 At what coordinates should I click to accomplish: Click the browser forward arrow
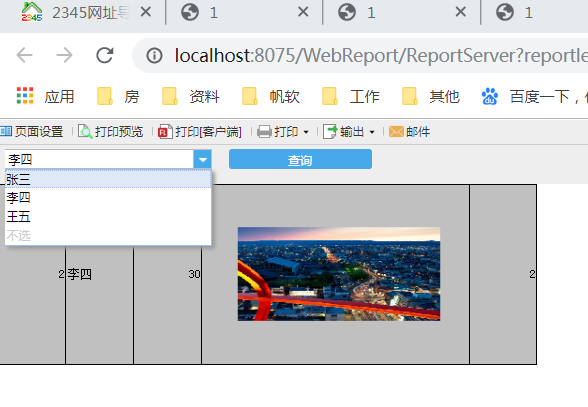[x=64, y=56]
